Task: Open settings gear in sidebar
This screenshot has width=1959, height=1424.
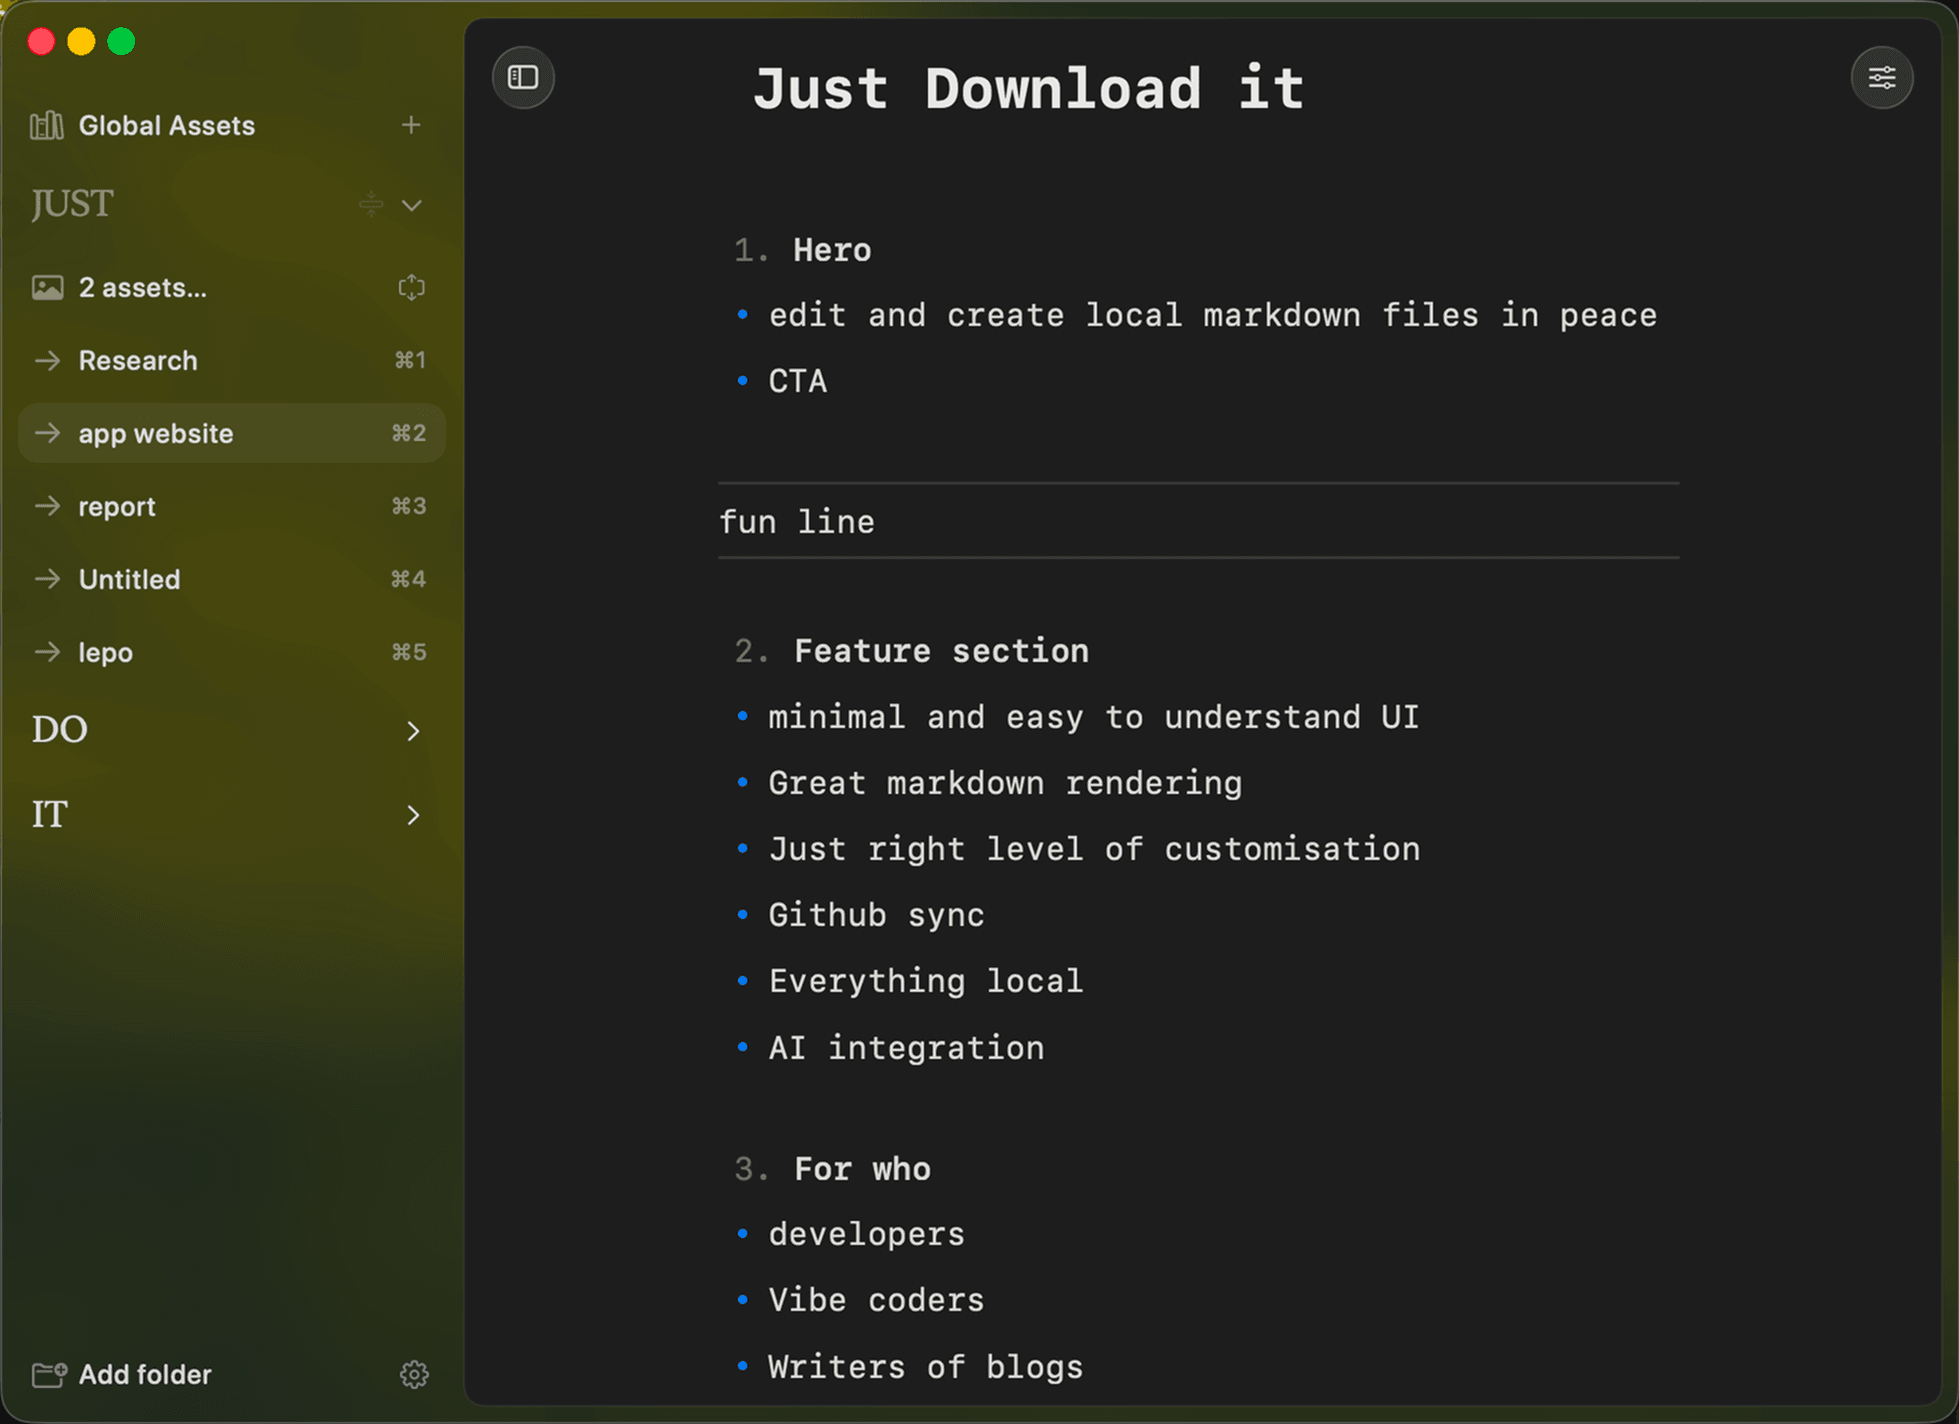Action: tap(414, 1374)
